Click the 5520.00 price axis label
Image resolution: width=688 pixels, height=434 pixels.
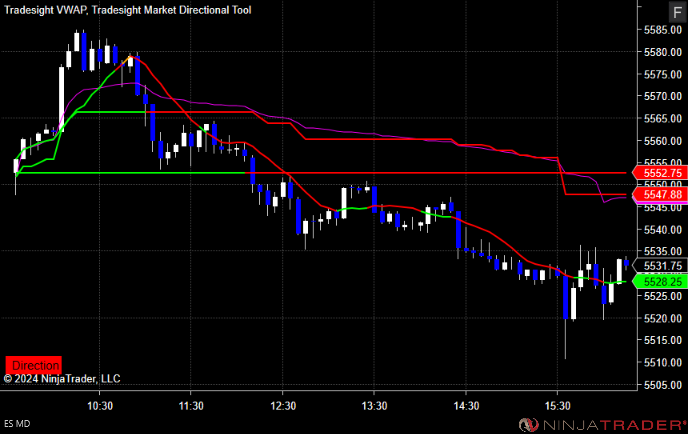(x=663, y=318)
